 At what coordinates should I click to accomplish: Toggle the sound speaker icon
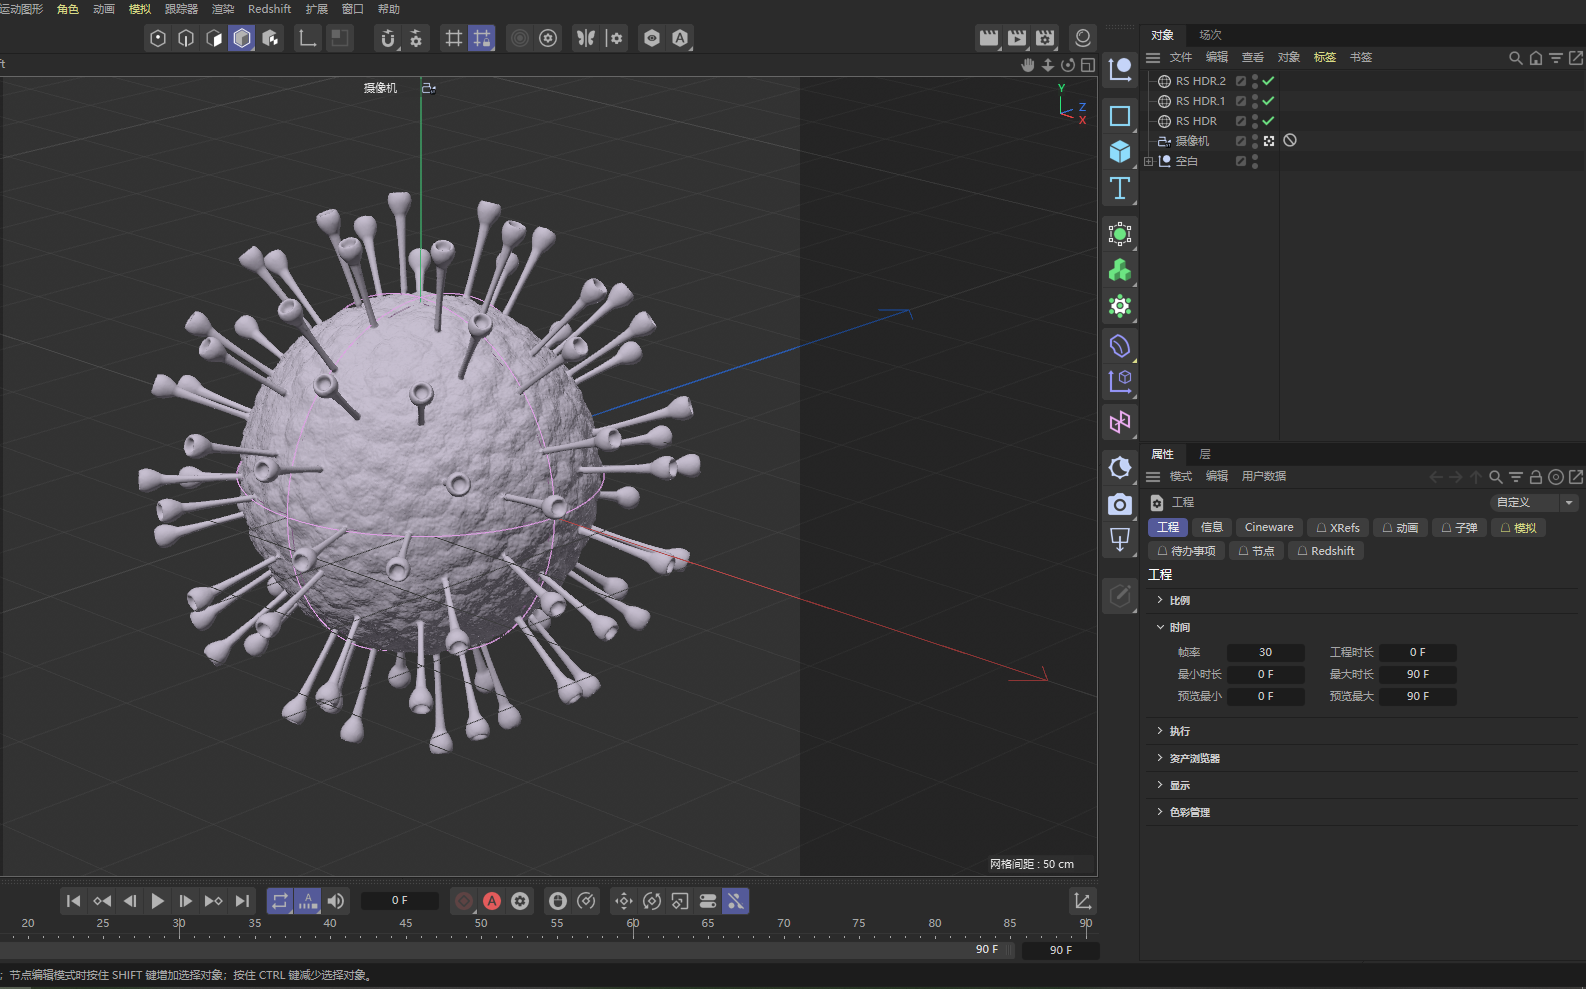tap(336, 901)
